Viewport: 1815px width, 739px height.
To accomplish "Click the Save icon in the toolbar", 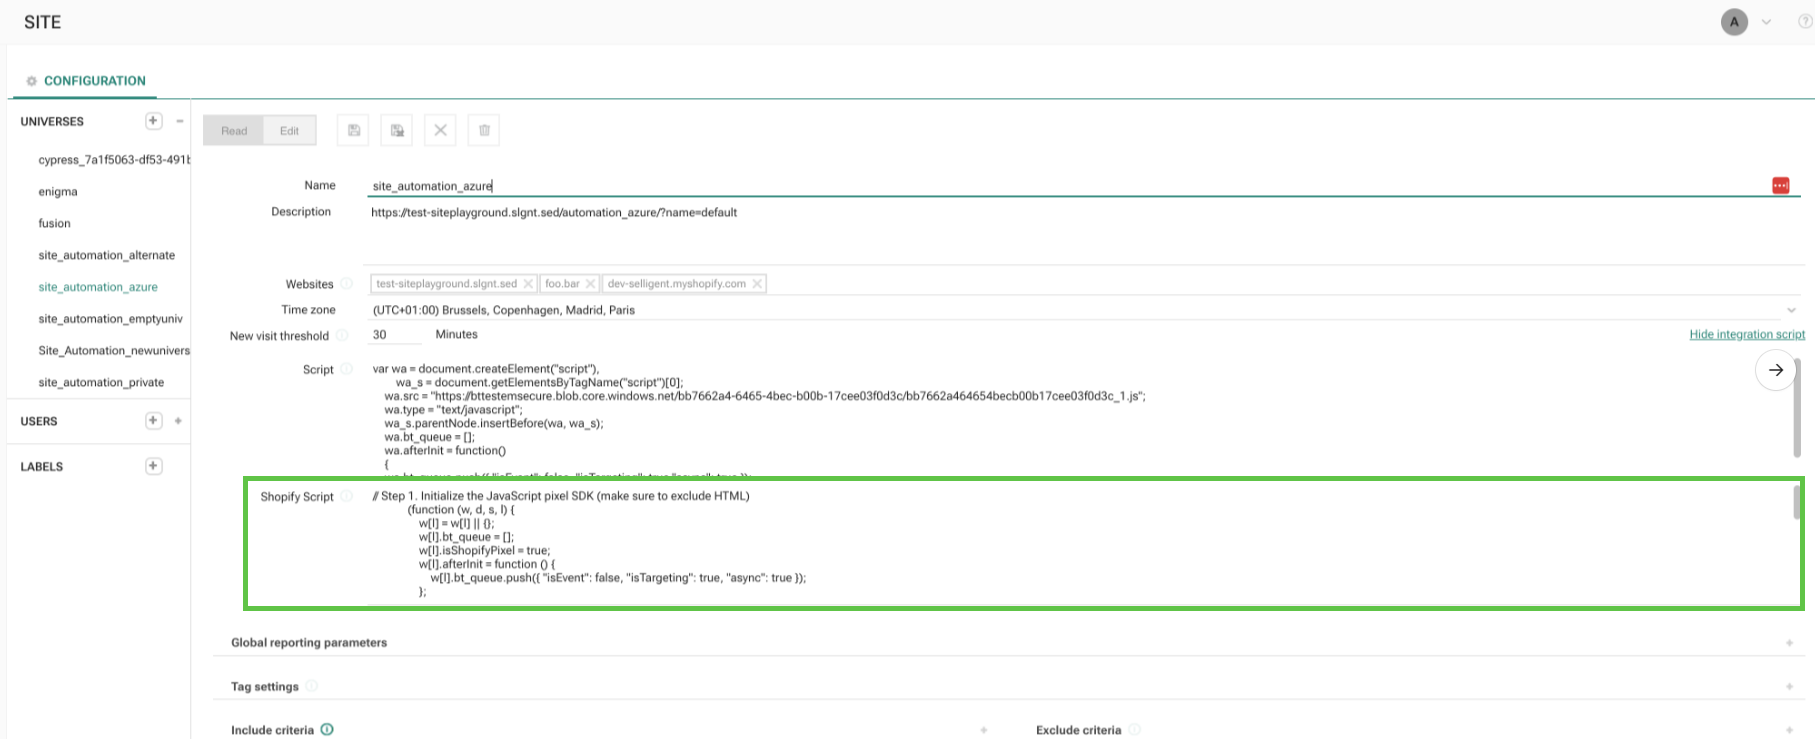I will tap(353, 130).
